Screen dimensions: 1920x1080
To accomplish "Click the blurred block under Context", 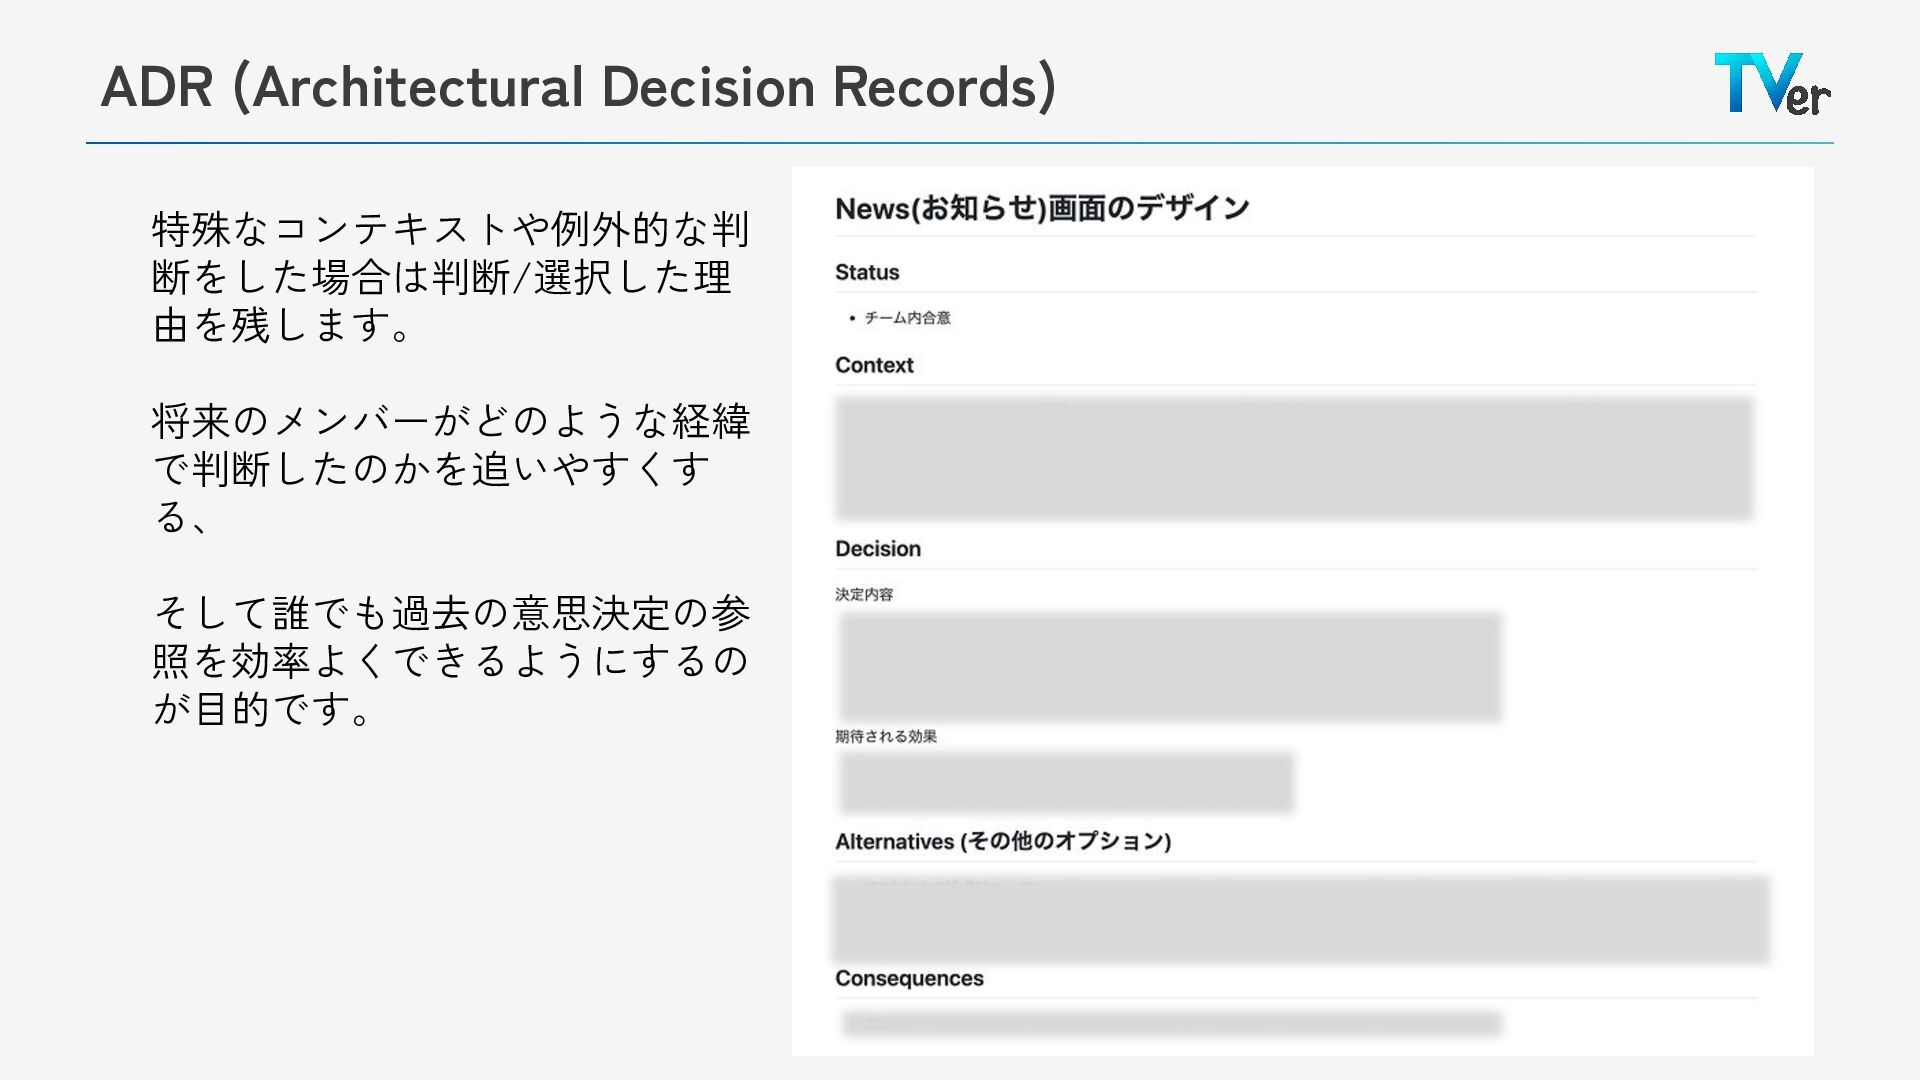I will click(1294, 458).
